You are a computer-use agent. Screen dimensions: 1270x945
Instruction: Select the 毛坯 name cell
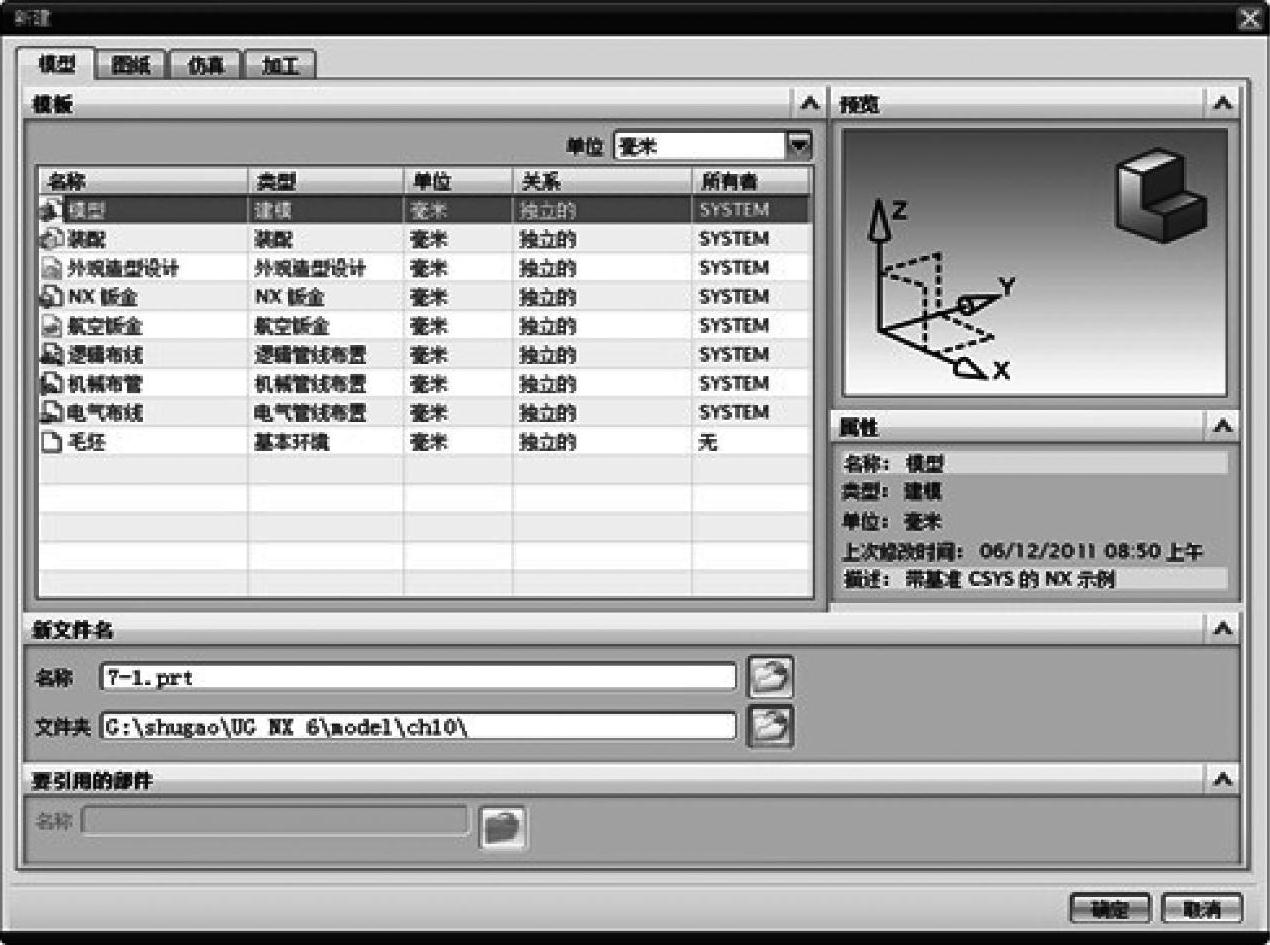(86, 443)
